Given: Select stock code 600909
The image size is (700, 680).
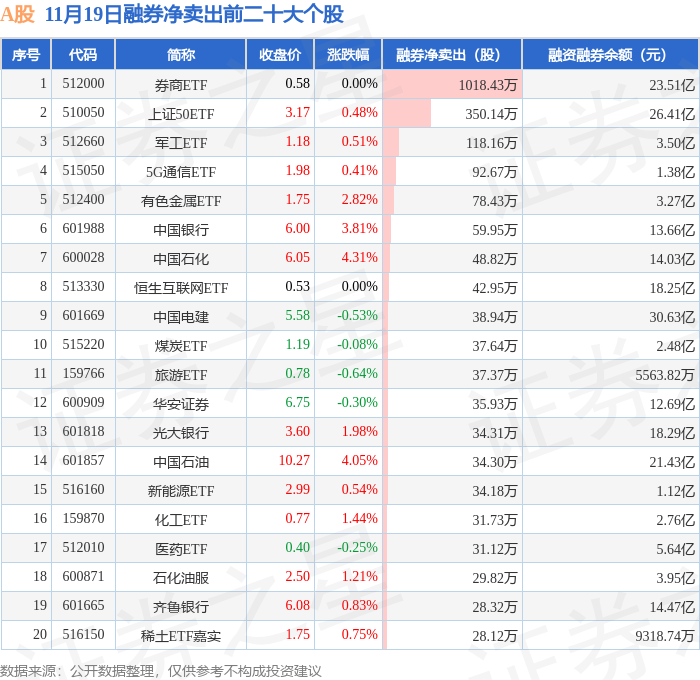Looking at the screenshot, I should [83, 403].
